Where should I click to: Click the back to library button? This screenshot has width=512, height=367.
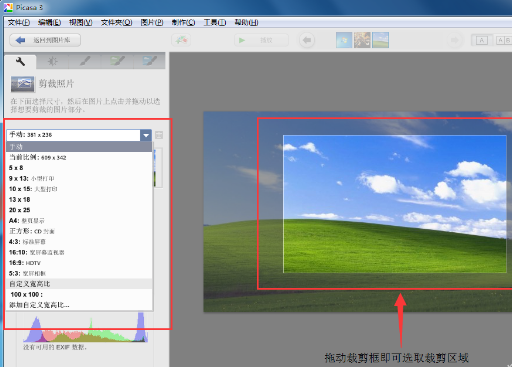coord(45,40)
